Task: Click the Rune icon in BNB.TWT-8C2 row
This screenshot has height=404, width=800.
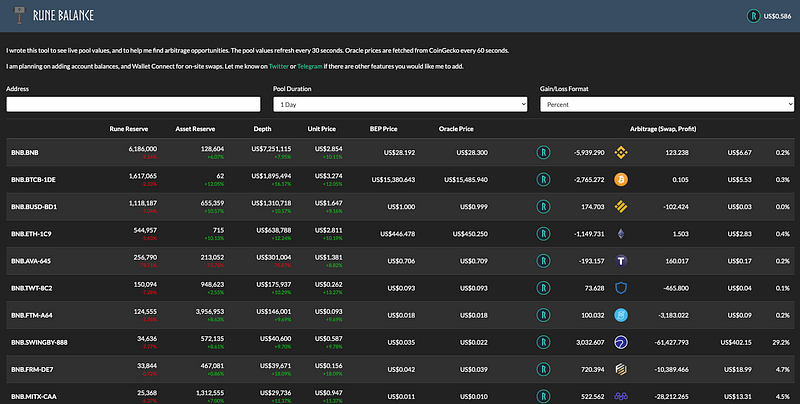Action: [543, 288]
